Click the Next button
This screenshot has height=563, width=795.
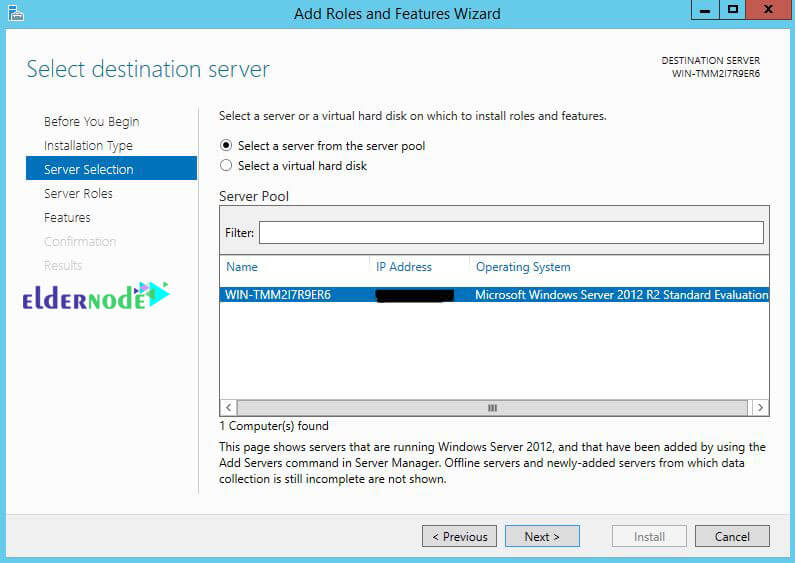(542, 536)
